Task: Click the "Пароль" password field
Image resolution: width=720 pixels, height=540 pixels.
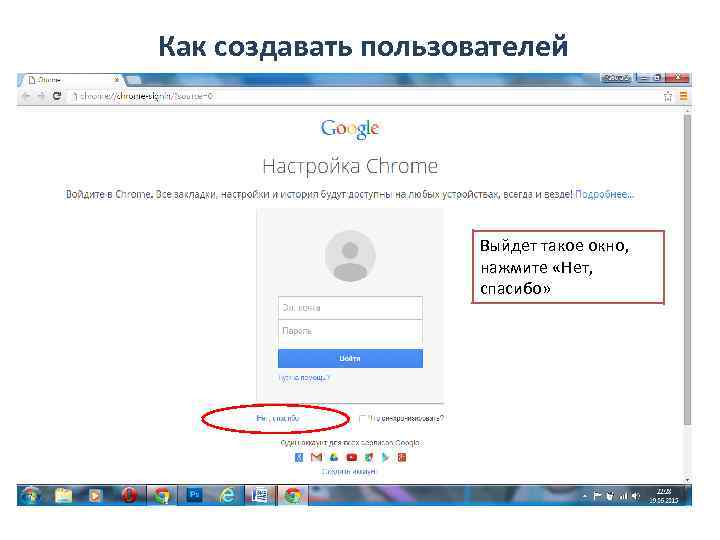Action: 350,331
